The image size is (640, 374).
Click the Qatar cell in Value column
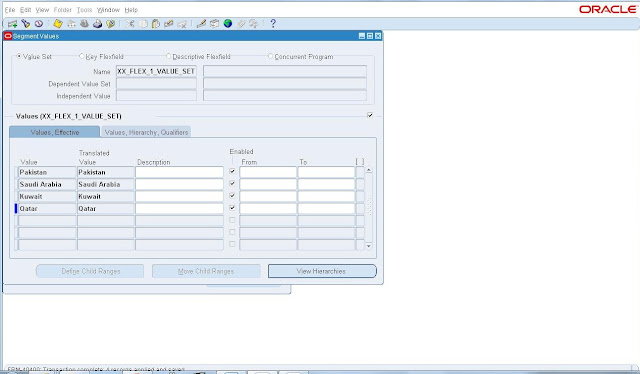click(47, 209)
